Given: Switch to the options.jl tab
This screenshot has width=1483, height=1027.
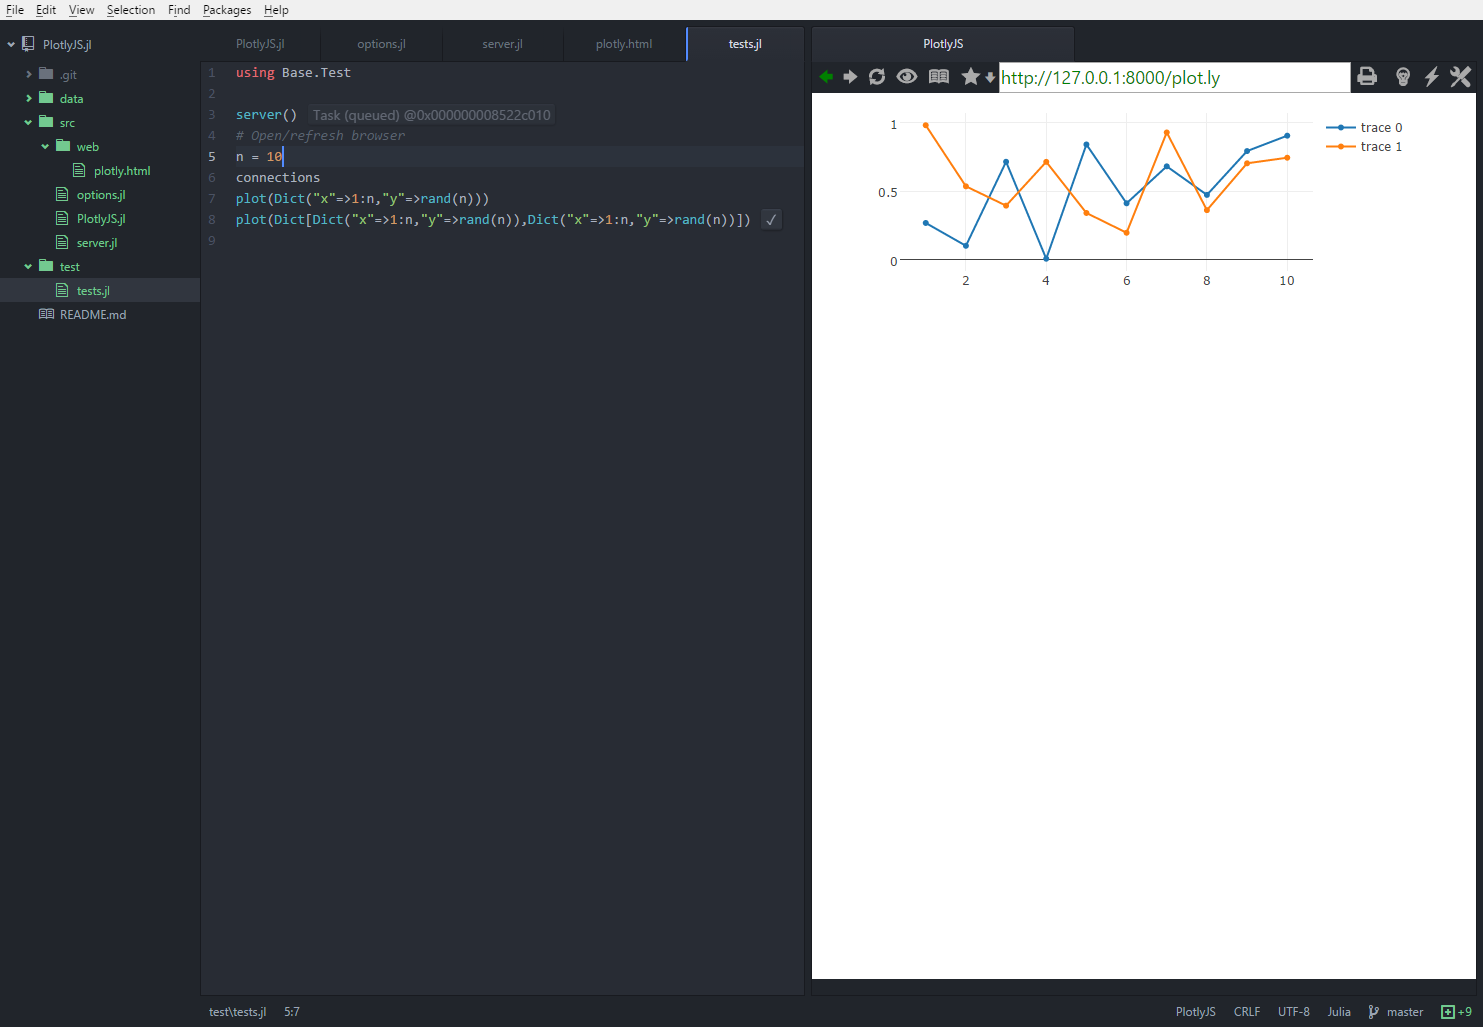Looking at the screenshot, I should pyautogui.click(x=381, y=44).
